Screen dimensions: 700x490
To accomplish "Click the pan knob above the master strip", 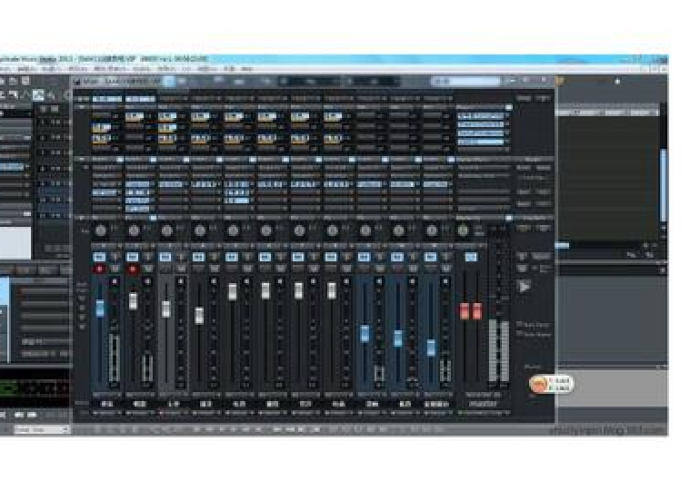I will pos(463,231).
